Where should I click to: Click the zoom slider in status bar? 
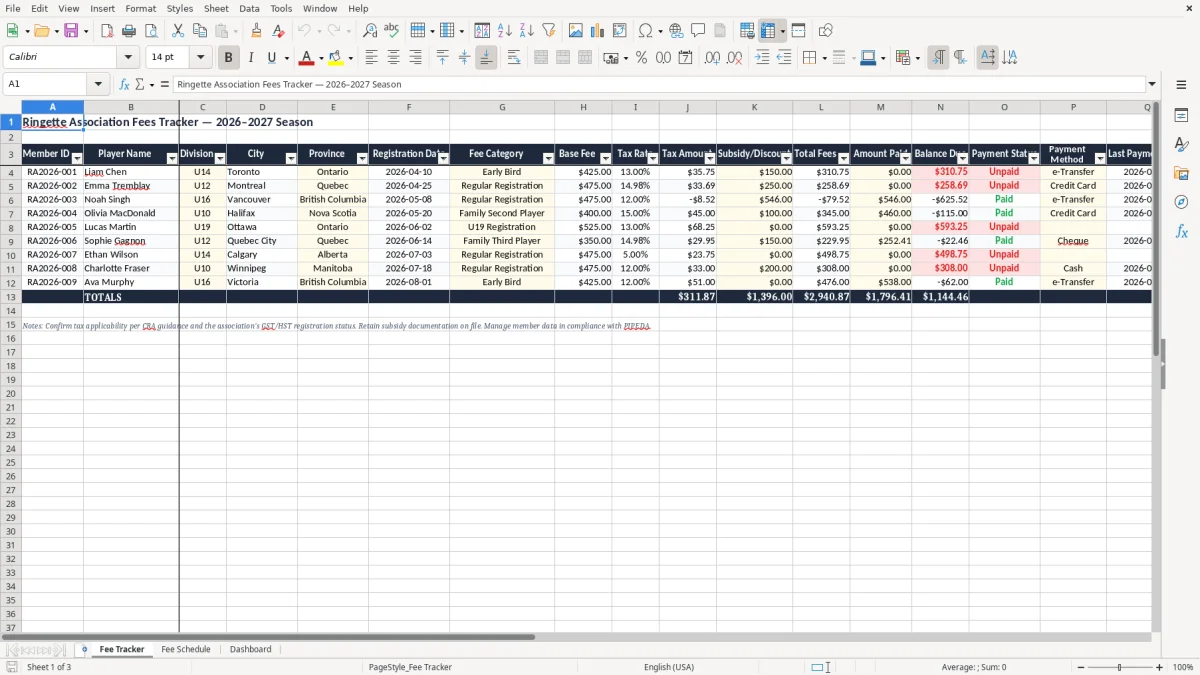(1120, 667)
